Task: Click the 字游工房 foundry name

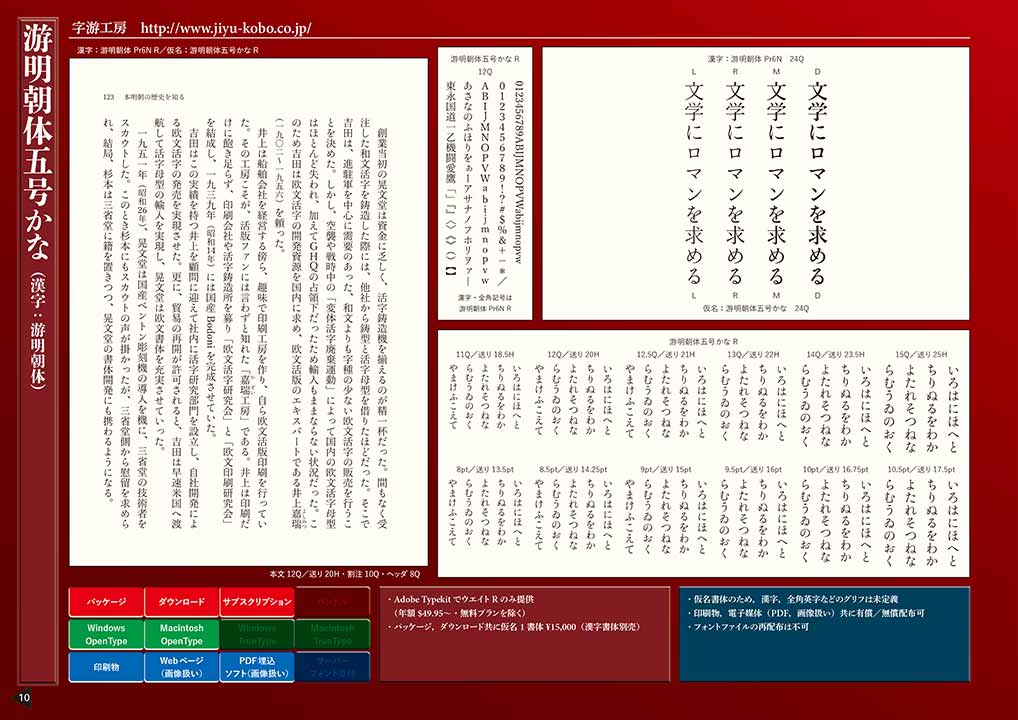Action: tap(99, 28)
